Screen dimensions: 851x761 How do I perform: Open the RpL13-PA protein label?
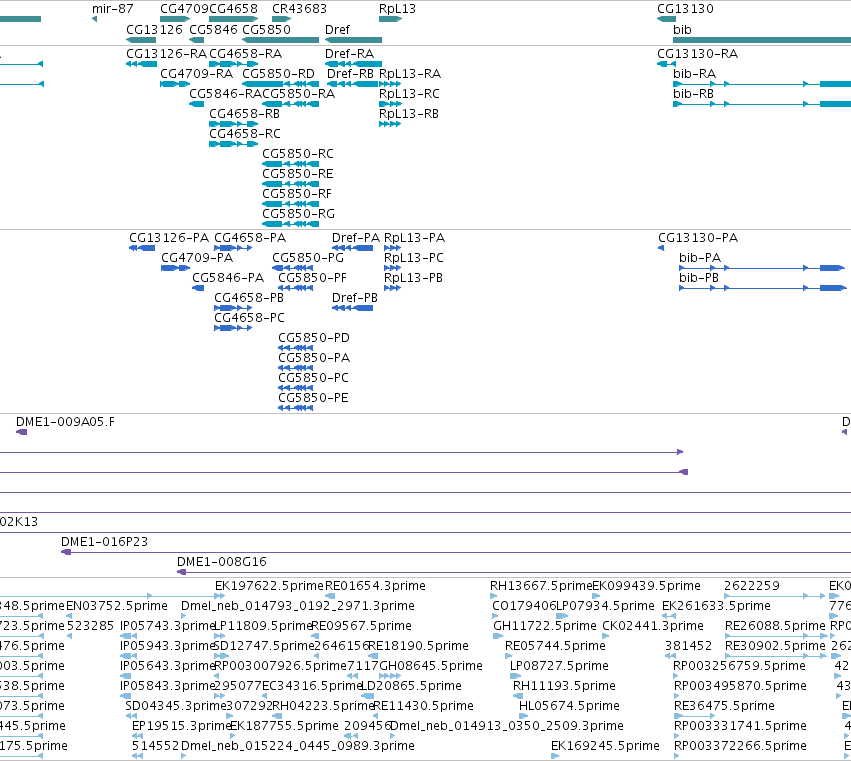pos(414,238)
